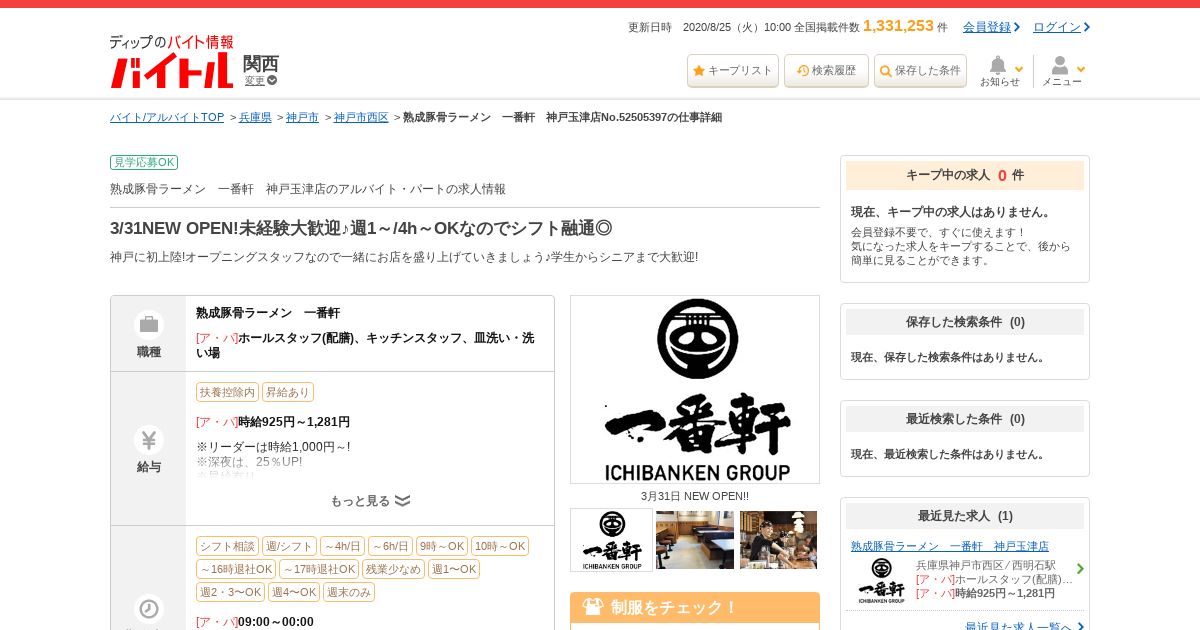Select the staff photo thumbnail
The width and height of the screenshot is (1200, 630).
pyautogui.click(x=778, y=540)
